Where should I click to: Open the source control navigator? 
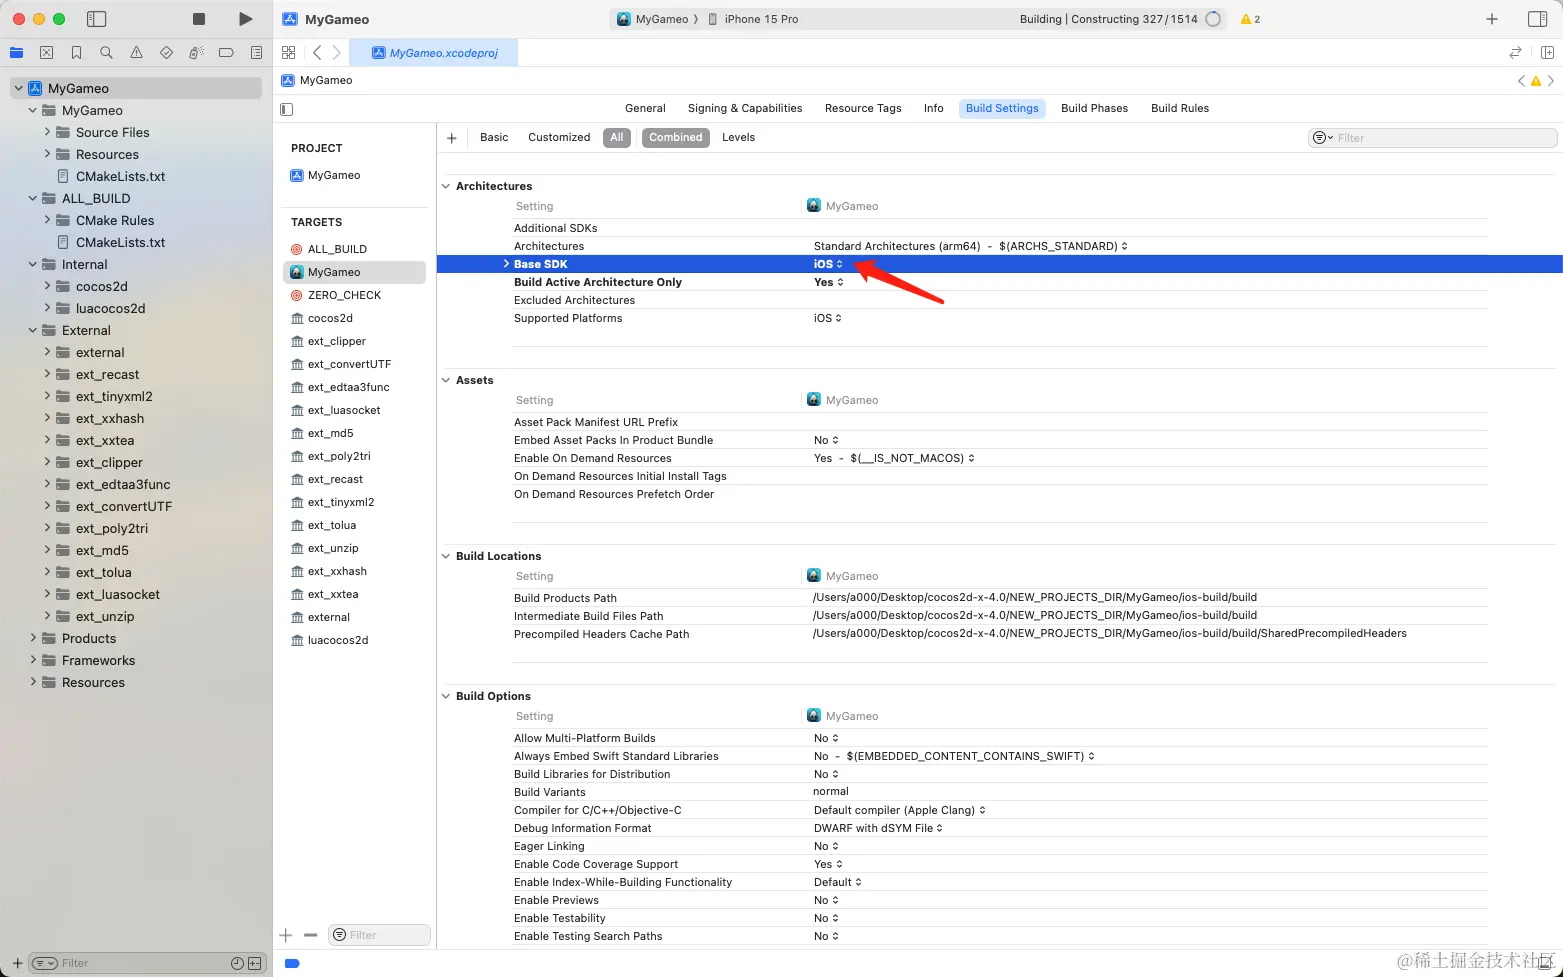[x=46, y=52]
